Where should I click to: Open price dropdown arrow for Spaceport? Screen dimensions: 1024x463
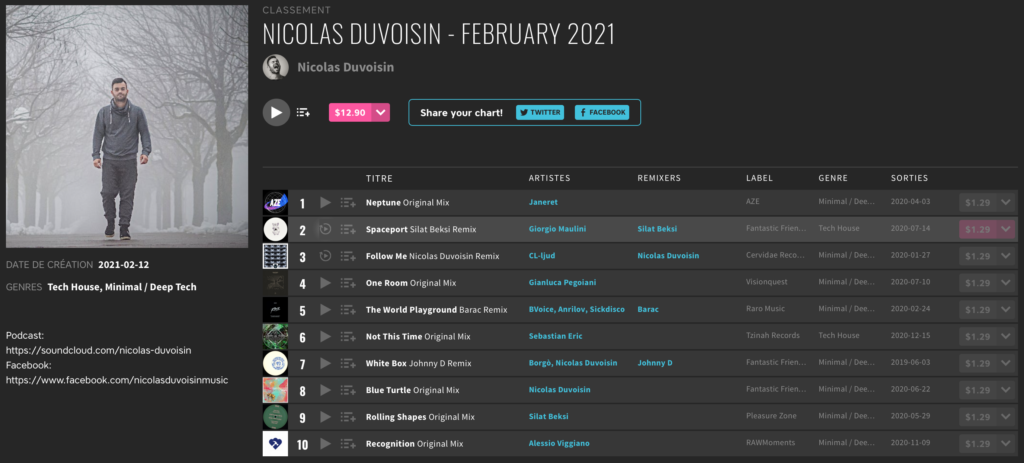[1006, 229]
